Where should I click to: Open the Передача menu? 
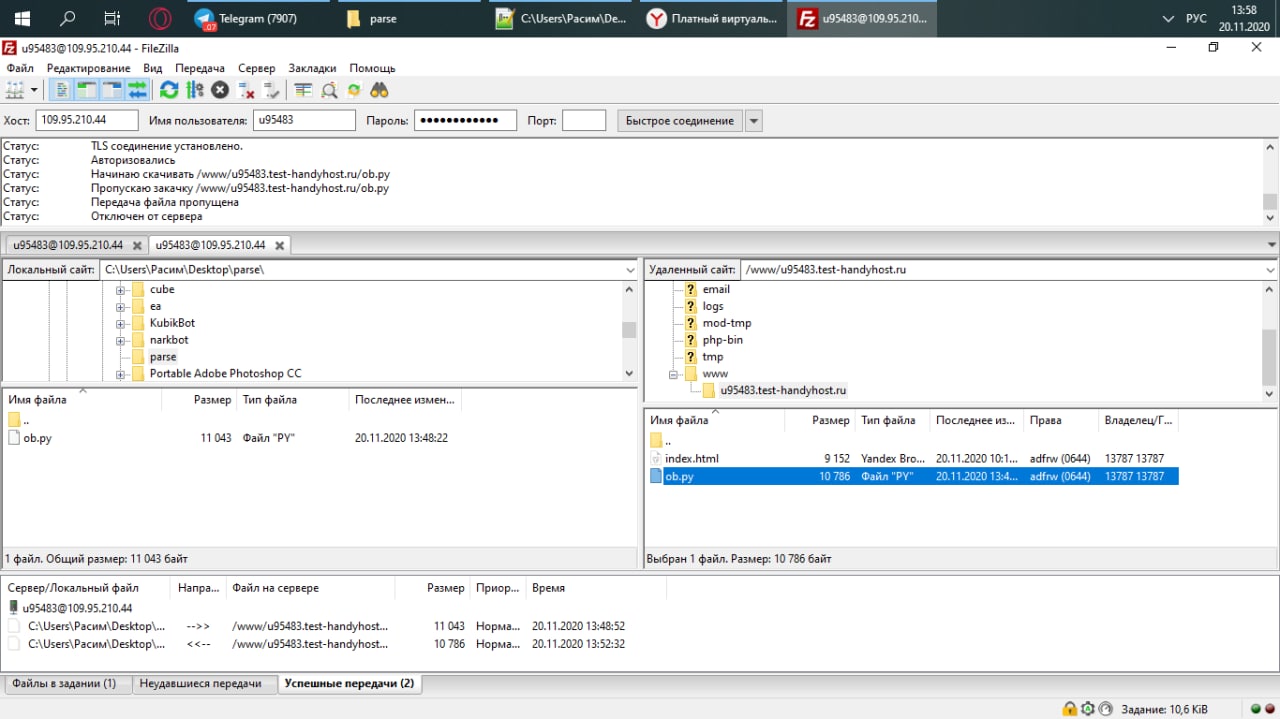(200, 68)
